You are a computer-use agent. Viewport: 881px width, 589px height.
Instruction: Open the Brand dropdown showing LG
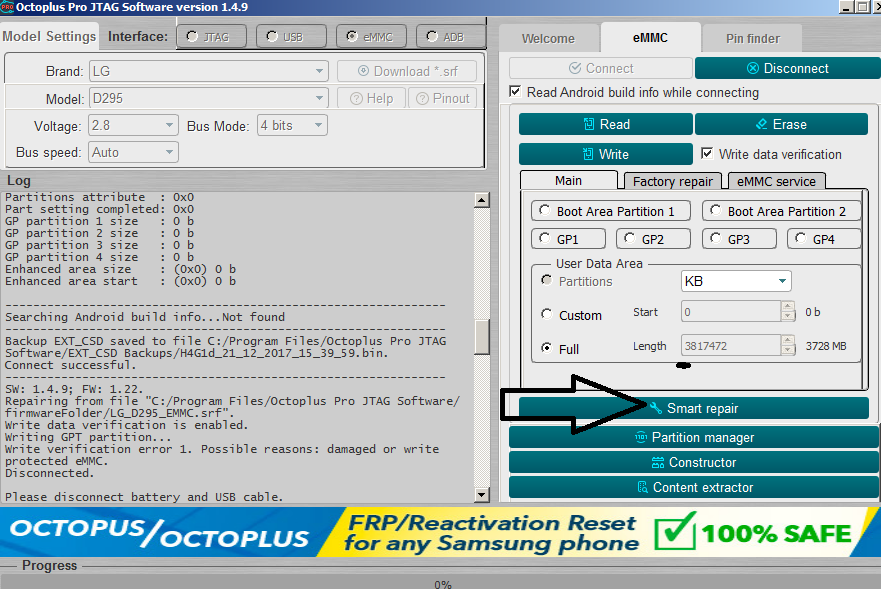tap(208, 71)
